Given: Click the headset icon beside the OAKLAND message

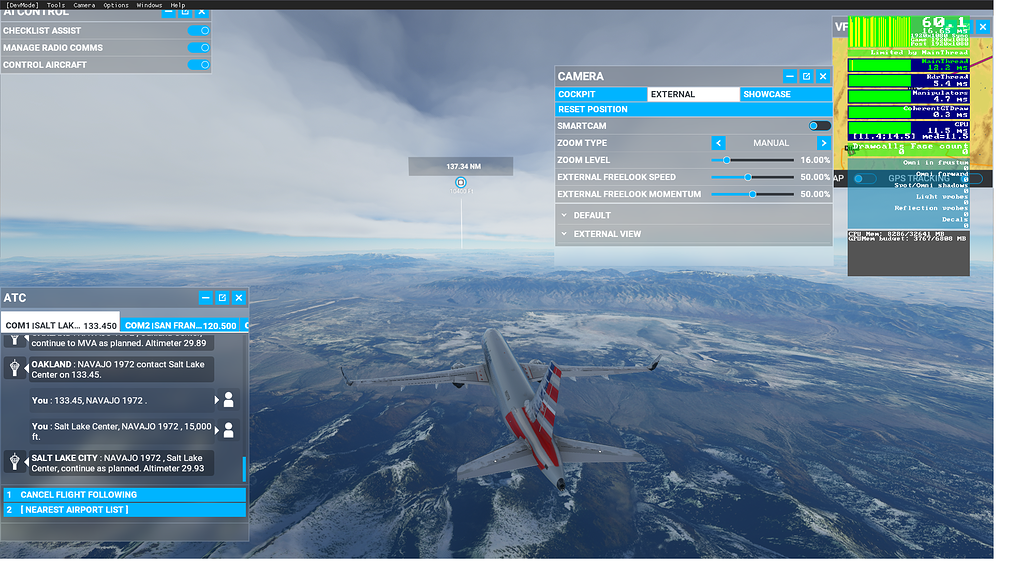Looking at the screenshot, I should 14,367.
